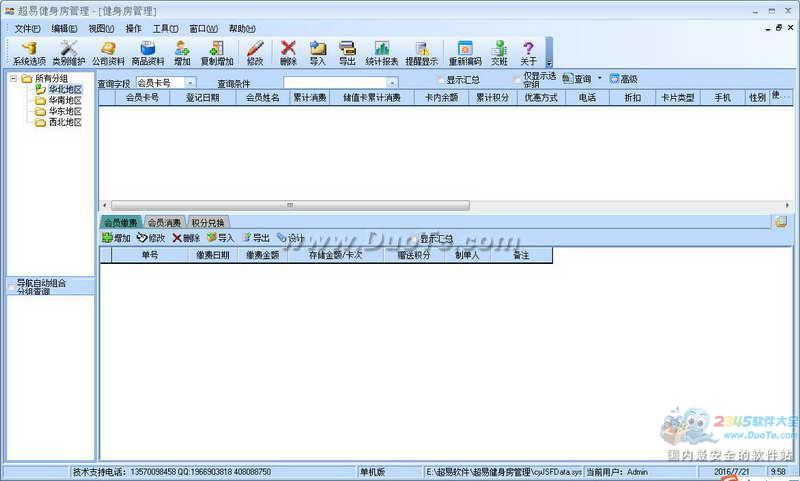The image size is (800, 481).
Task: Open the 帮助 menu
Action: [242, 29]
